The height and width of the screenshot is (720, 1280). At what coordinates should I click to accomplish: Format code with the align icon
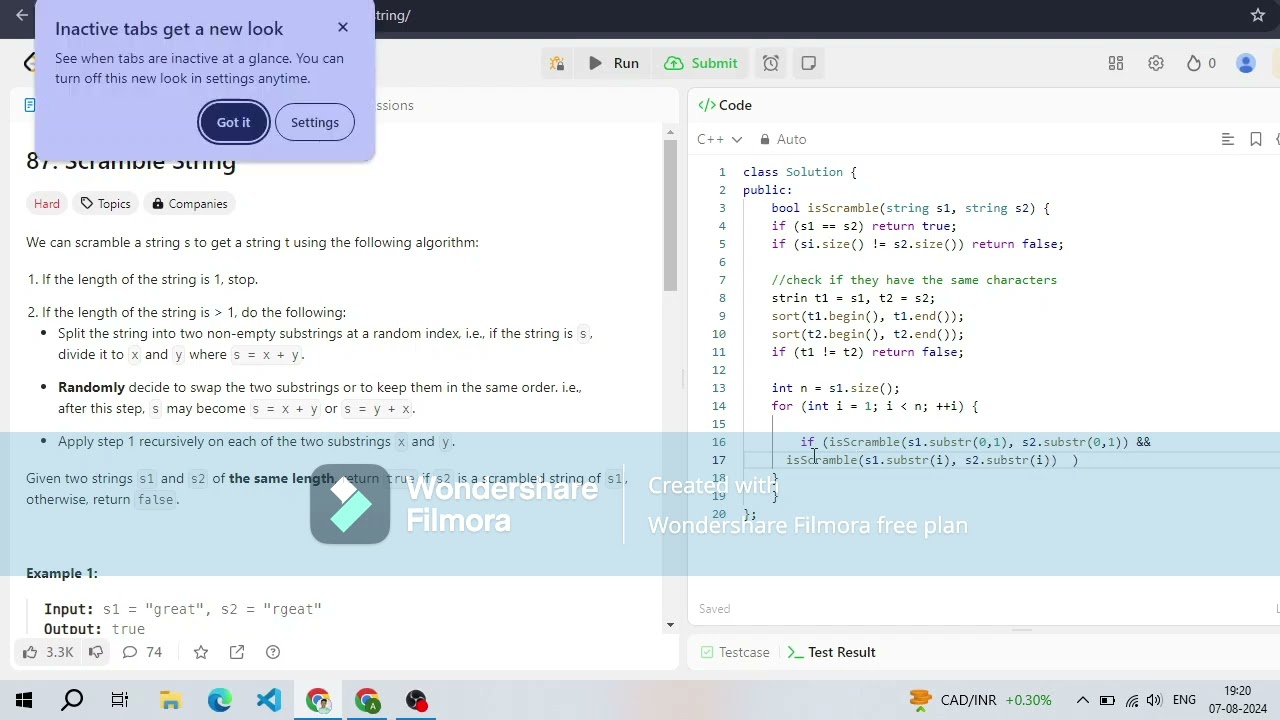point(1228,139)
